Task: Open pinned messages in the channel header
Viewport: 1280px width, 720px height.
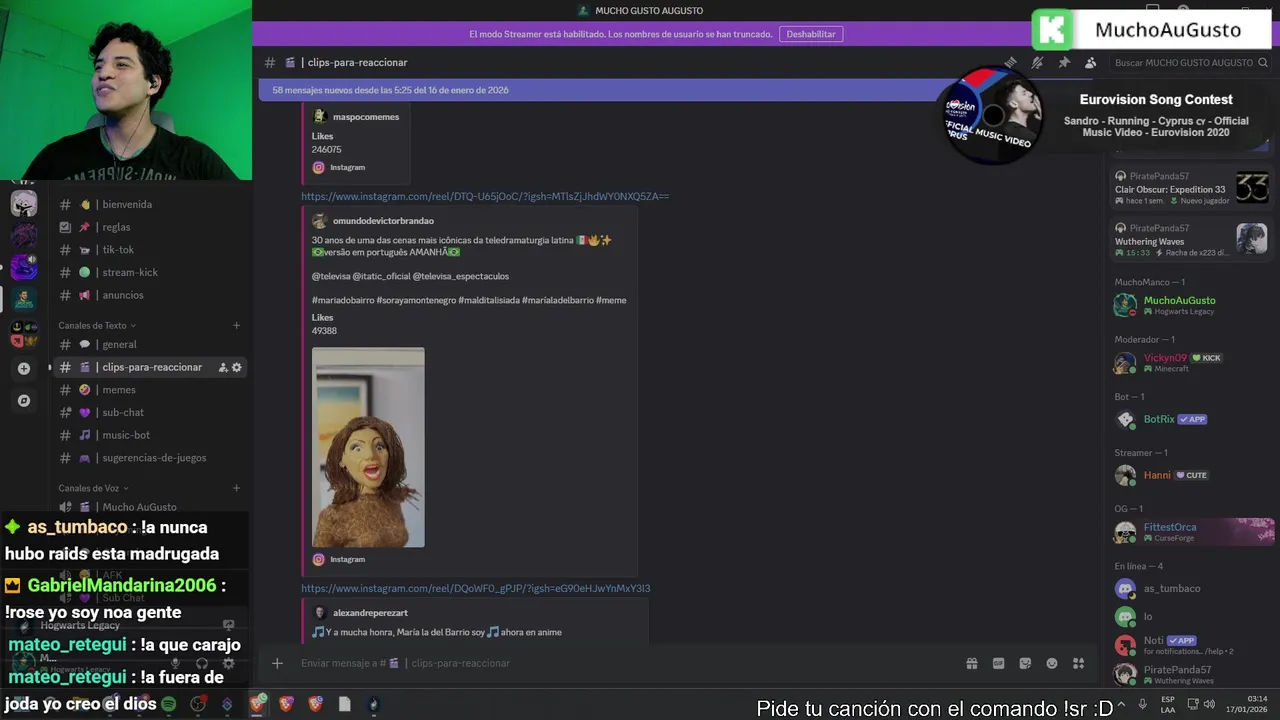Action: click(x=1064, y=62)
